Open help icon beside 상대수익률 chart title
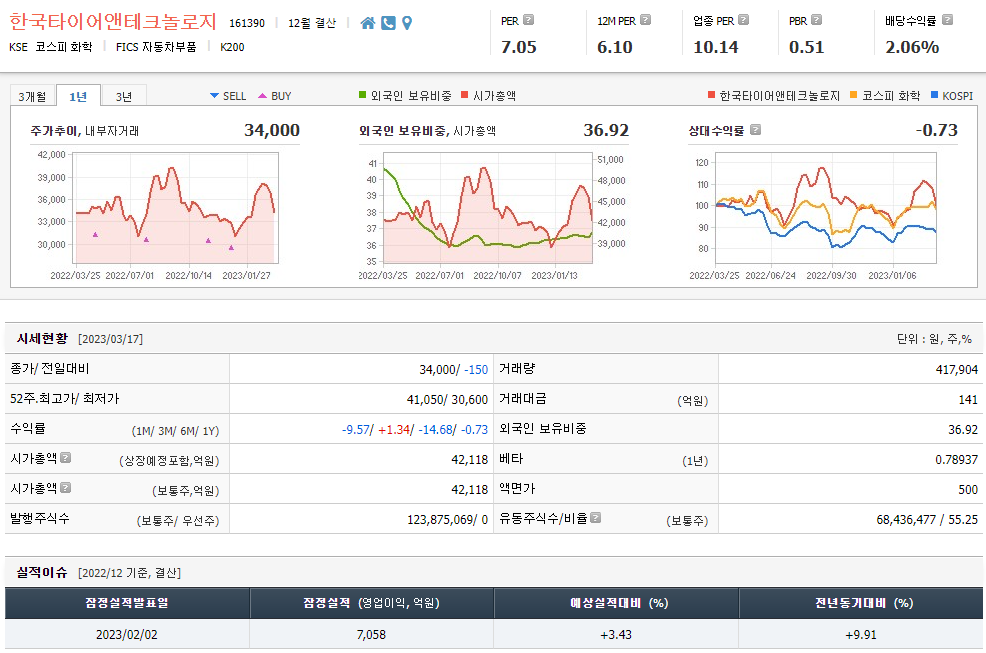The height and width of the screenshot is (653, 986). tap(756, 130)
